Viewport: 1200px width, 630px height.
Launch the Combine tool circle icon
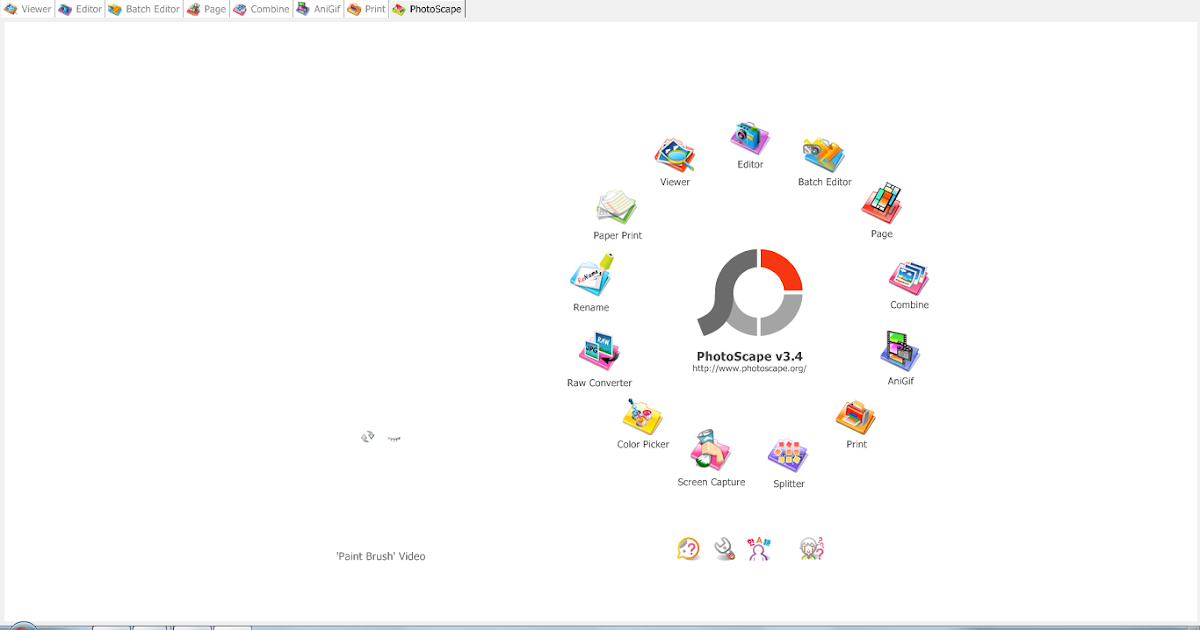[909, 279]
